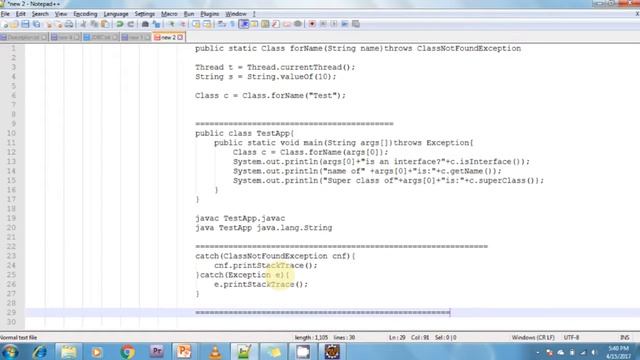Click line number 10 in the margin

click(x=11, y=133)
